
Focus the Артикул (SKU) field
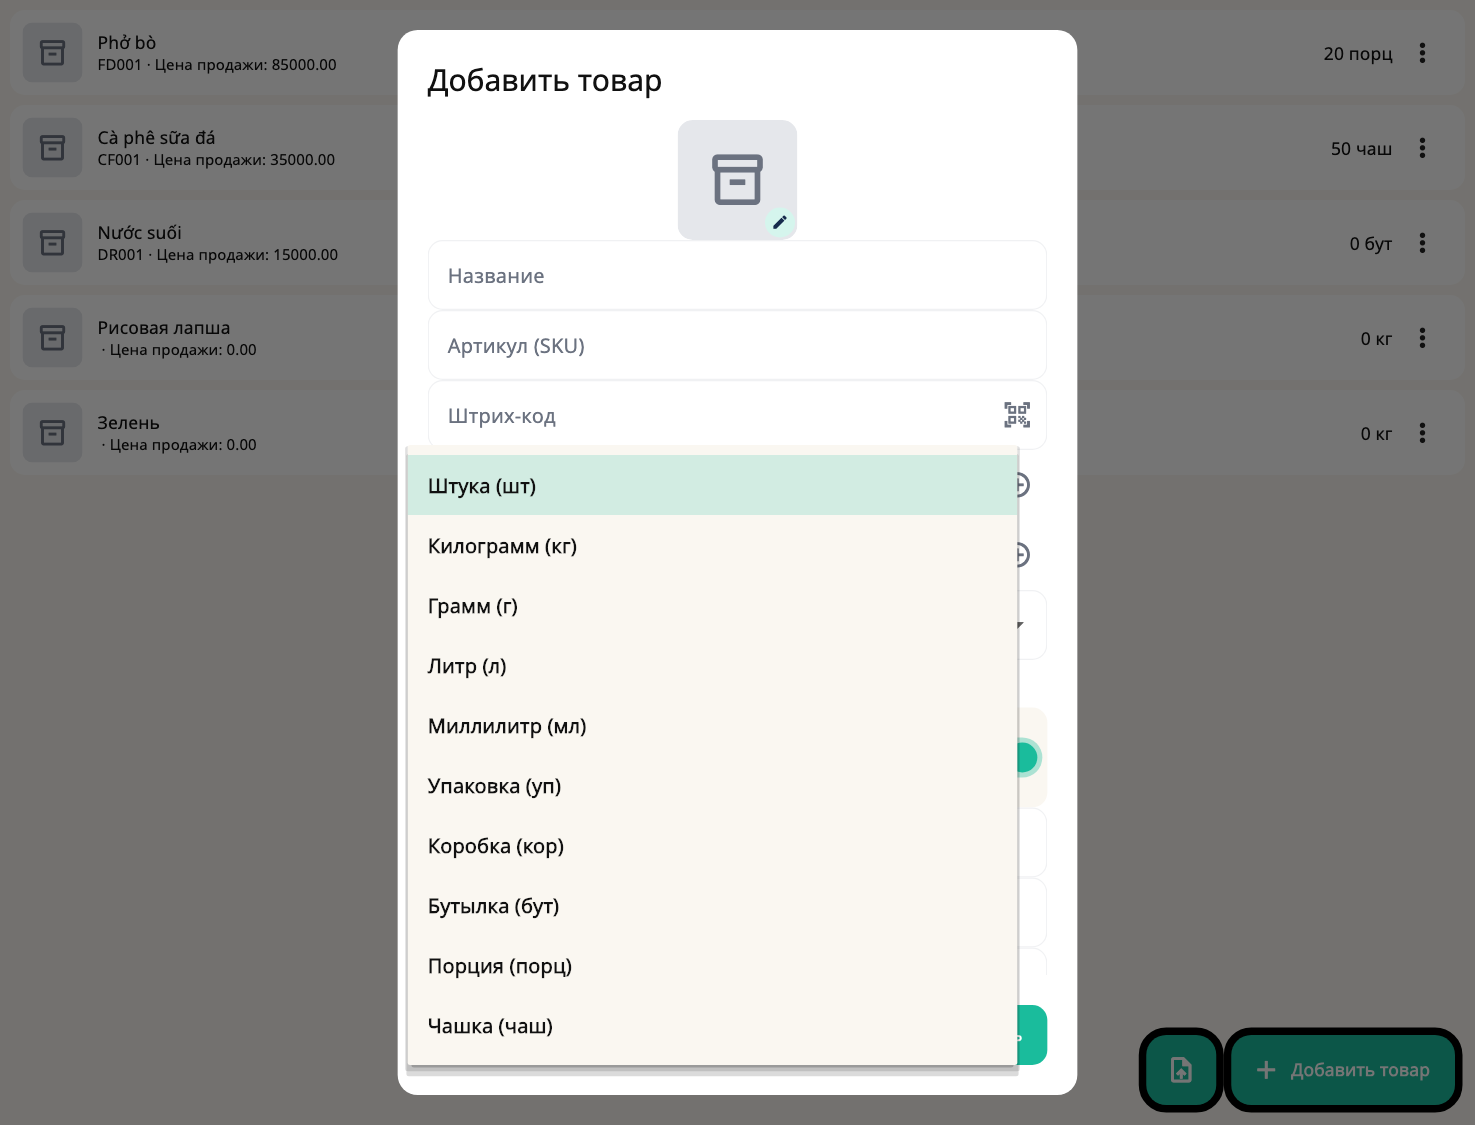[x=737, y=345]
